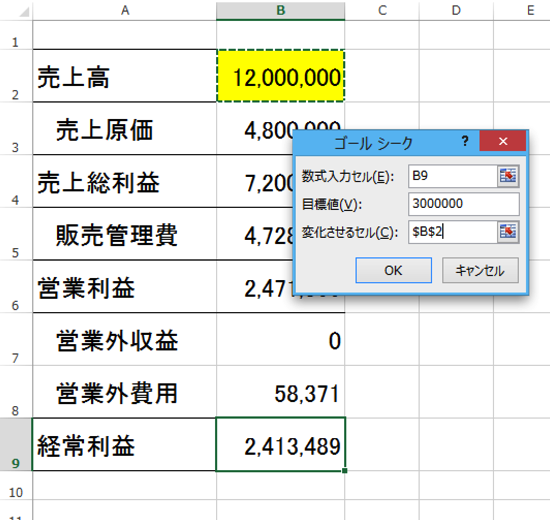Click the 売上原価 label cell

click(125, 129)
